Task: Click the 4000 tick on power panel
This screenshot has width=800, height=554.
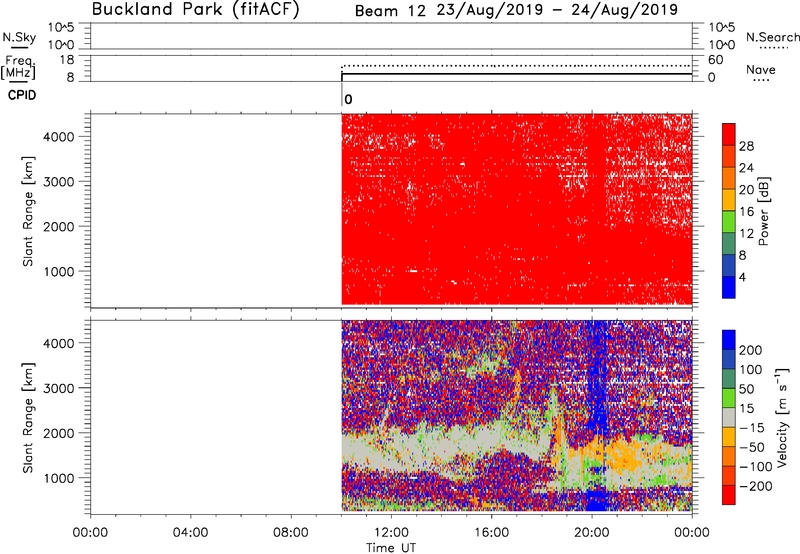Action: click(x=59, y=137)
